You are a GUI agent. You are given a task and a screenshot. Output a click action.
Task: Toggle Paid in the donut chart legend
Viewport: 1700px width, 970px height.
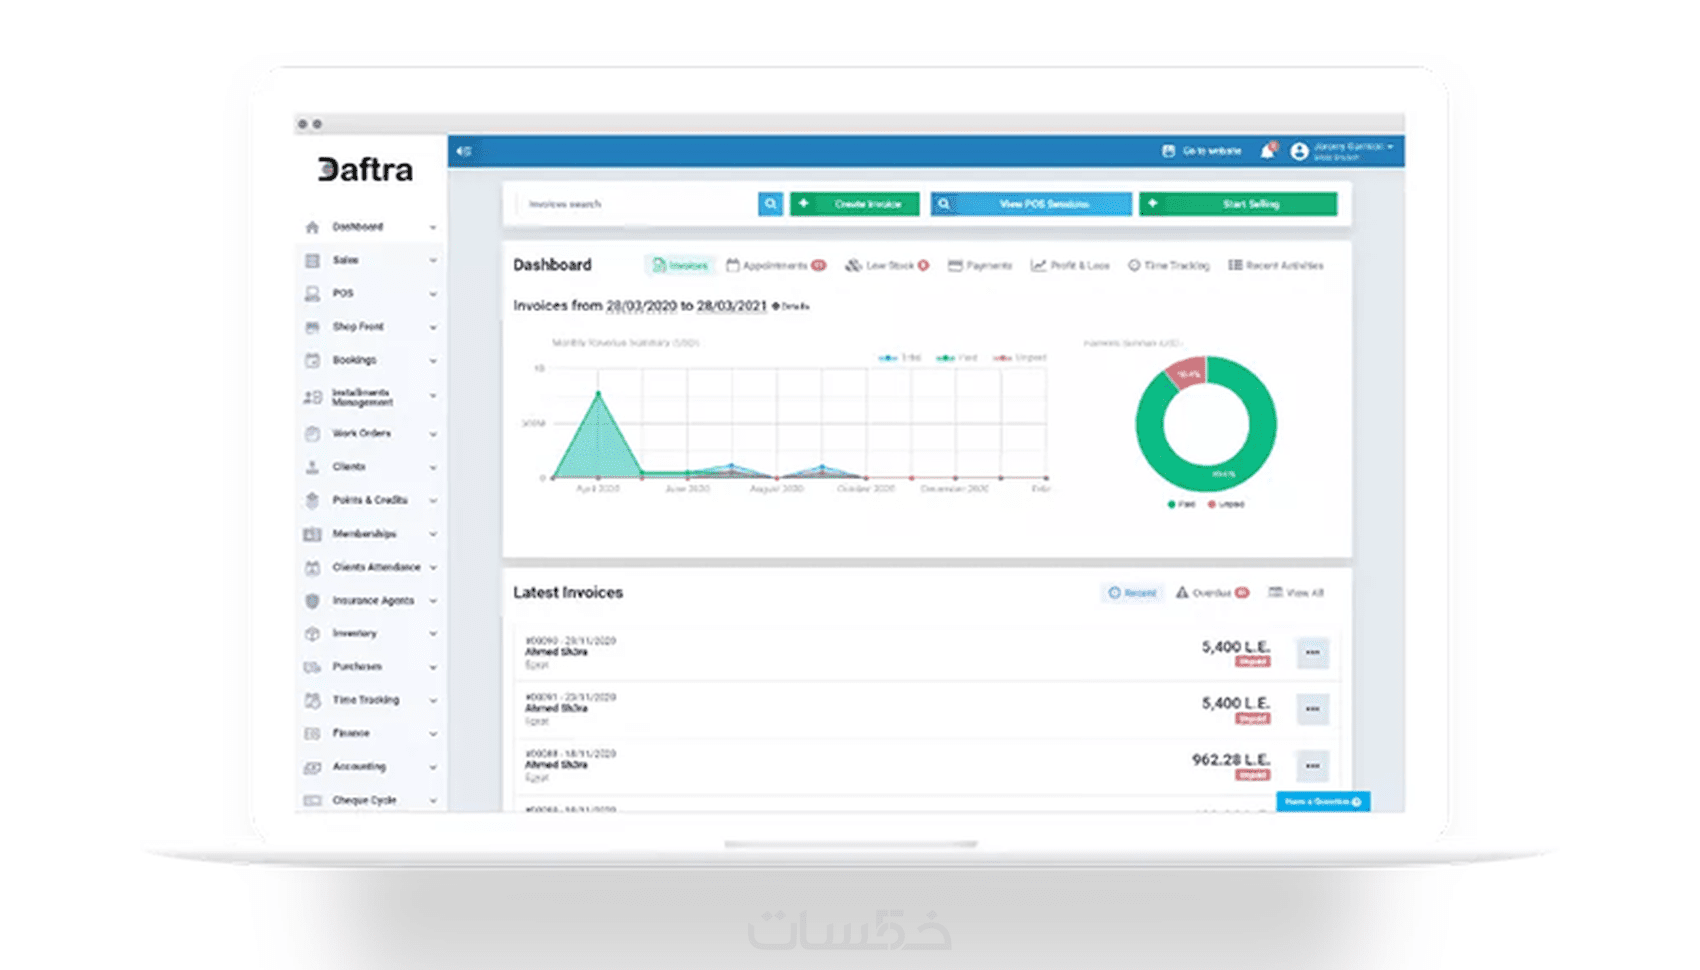(1181, 504)
